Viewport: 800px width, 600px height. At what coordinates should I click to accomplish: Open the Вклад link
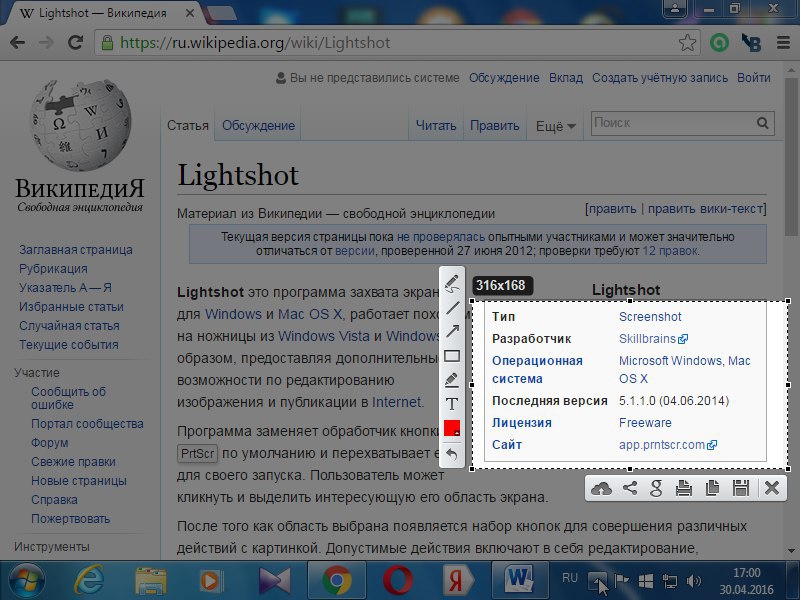[x=566, y=78]
